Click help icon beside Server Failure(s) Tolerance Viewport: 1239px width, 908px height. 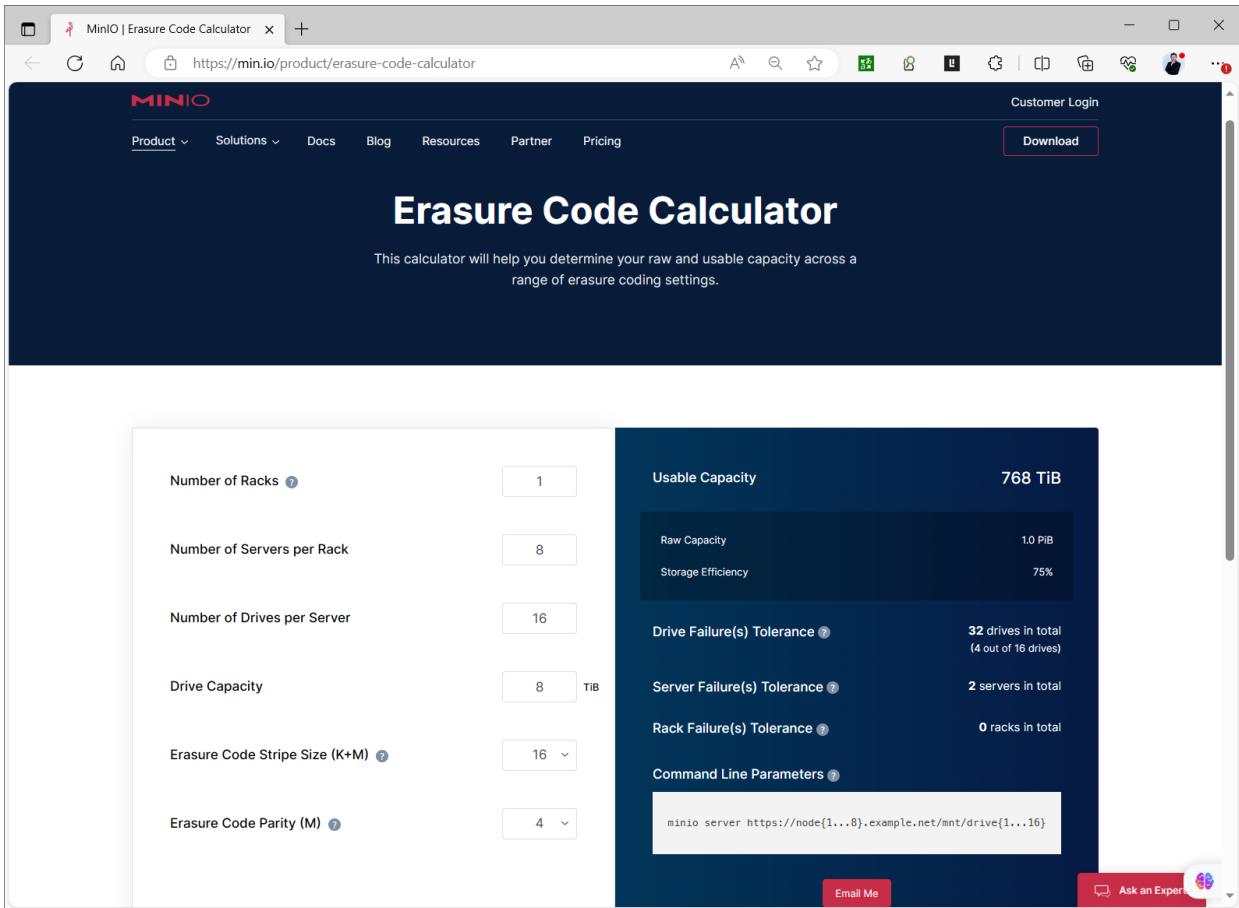click(x=833, y=688)
